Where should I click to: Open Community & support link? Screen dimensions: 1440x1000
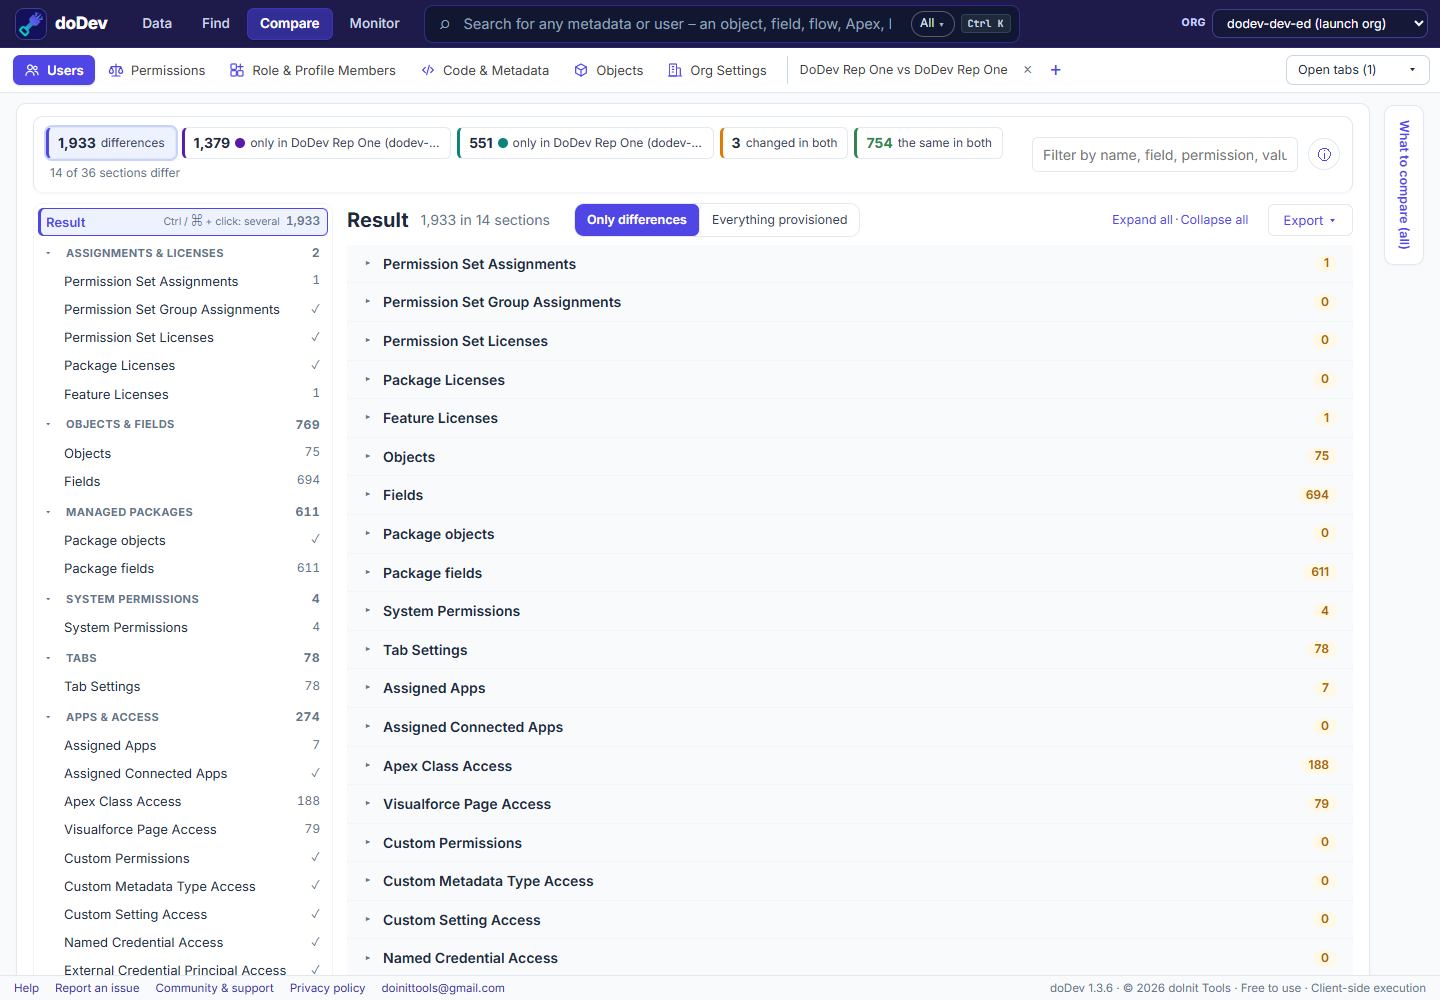[x=214, y=988]
